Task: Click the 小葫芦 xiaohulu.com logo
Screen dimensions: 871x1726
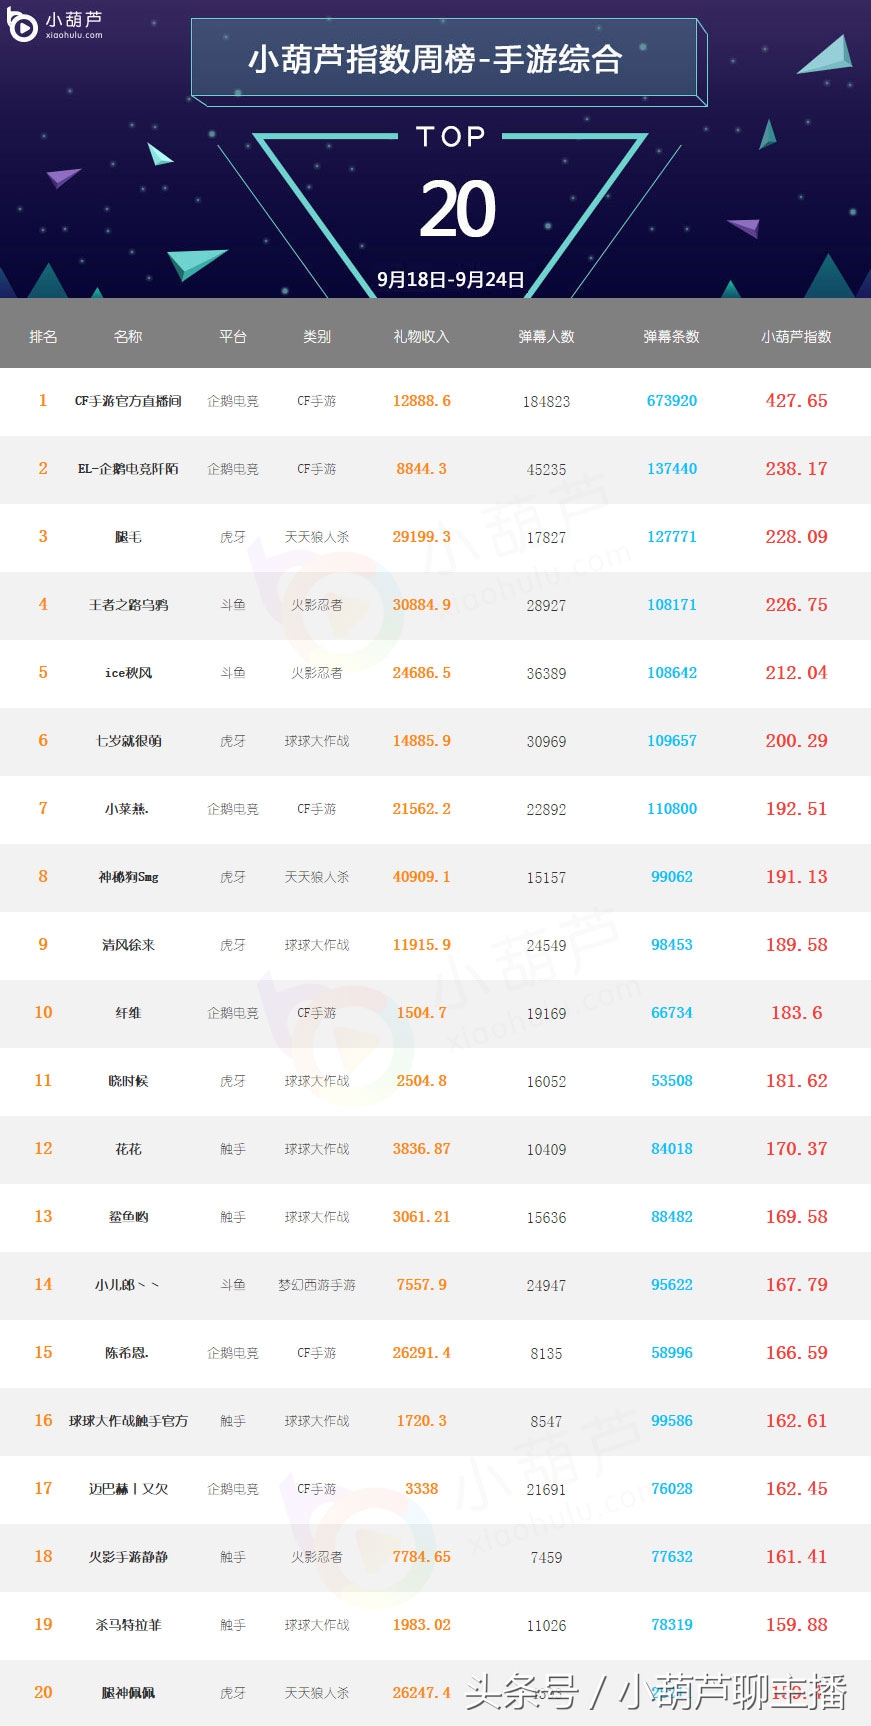Action: [55, 25]
